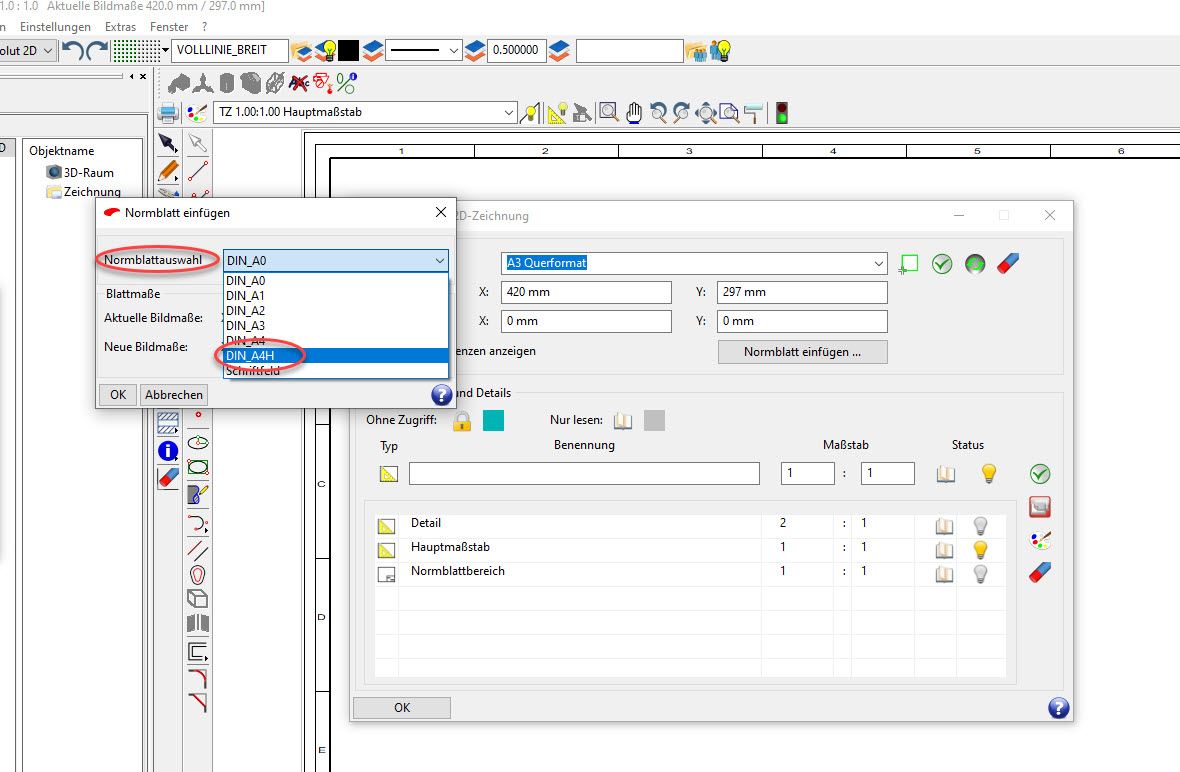Click the palette icon right of the scale list
Image resolution: width=1180 pixels, height=772 pixels.
click(x=1040, y=540)
